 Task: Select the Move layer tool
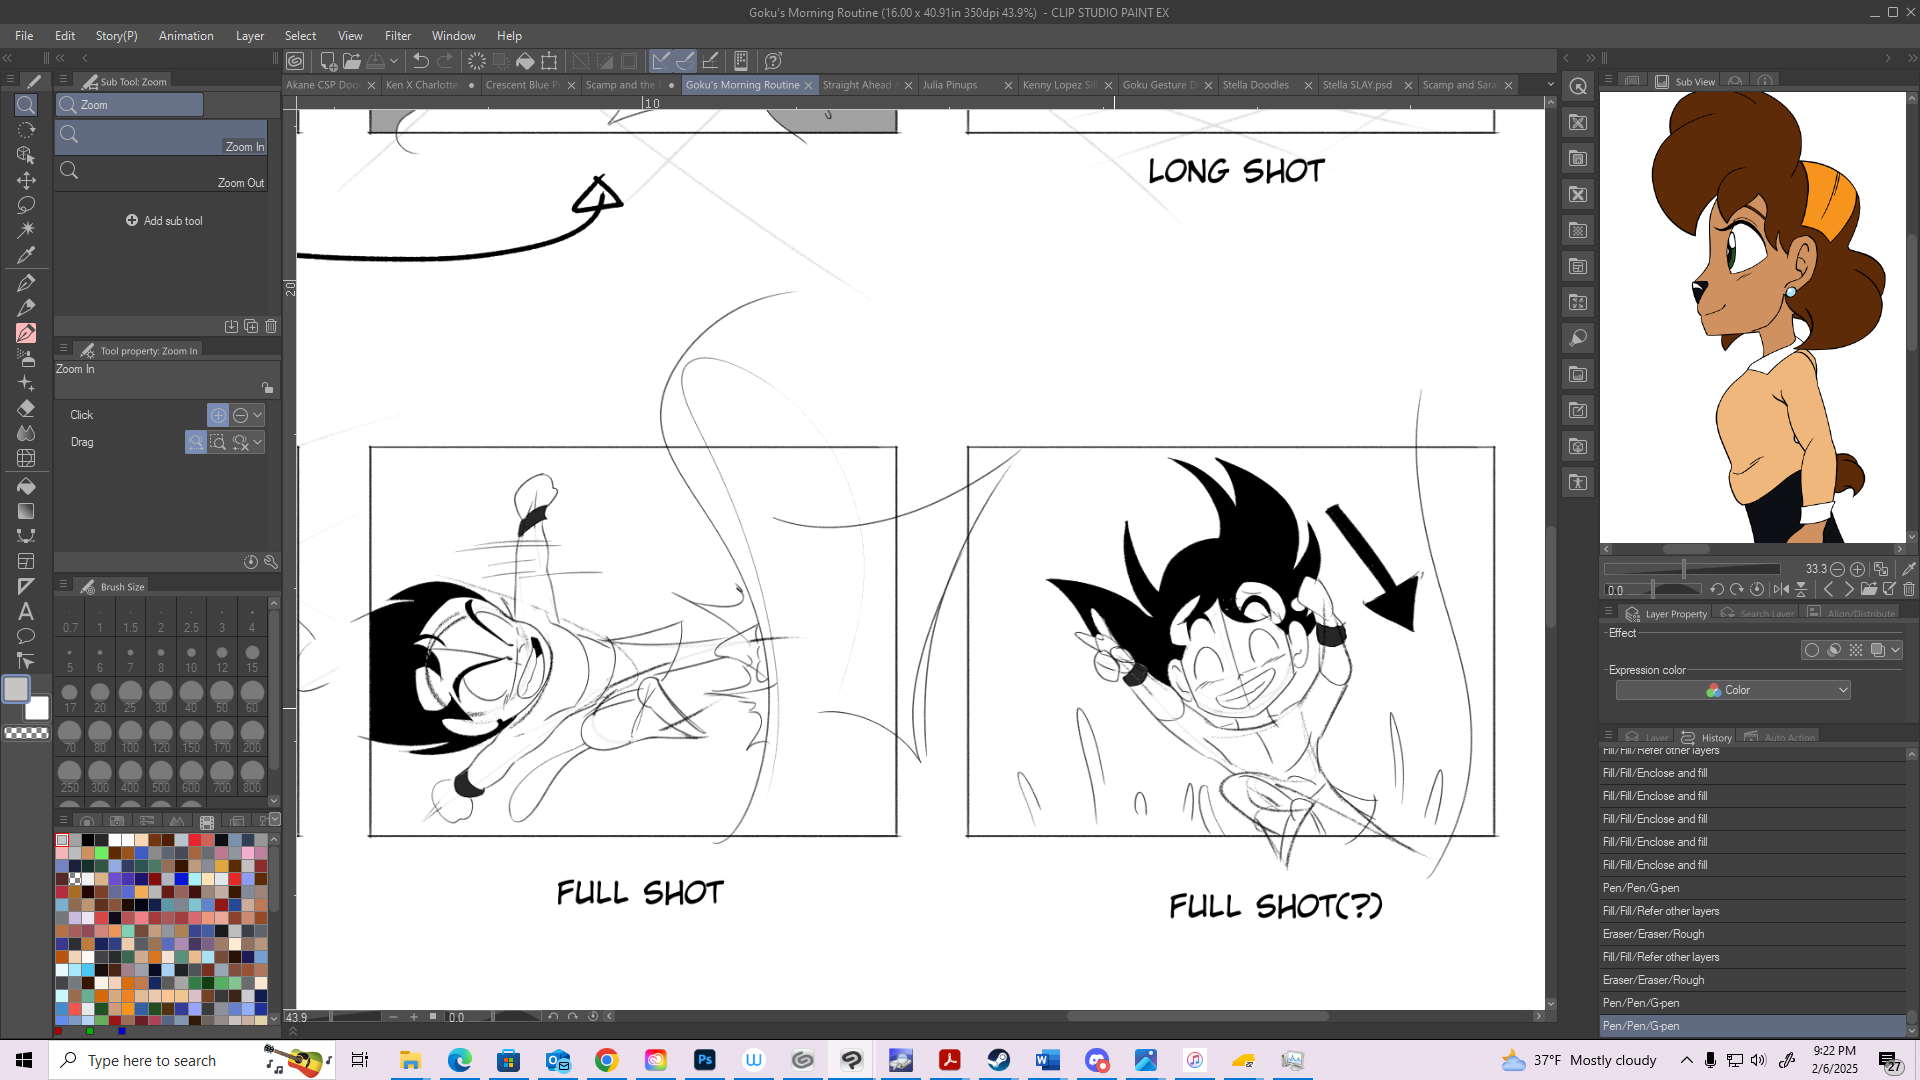coord(26,180)
